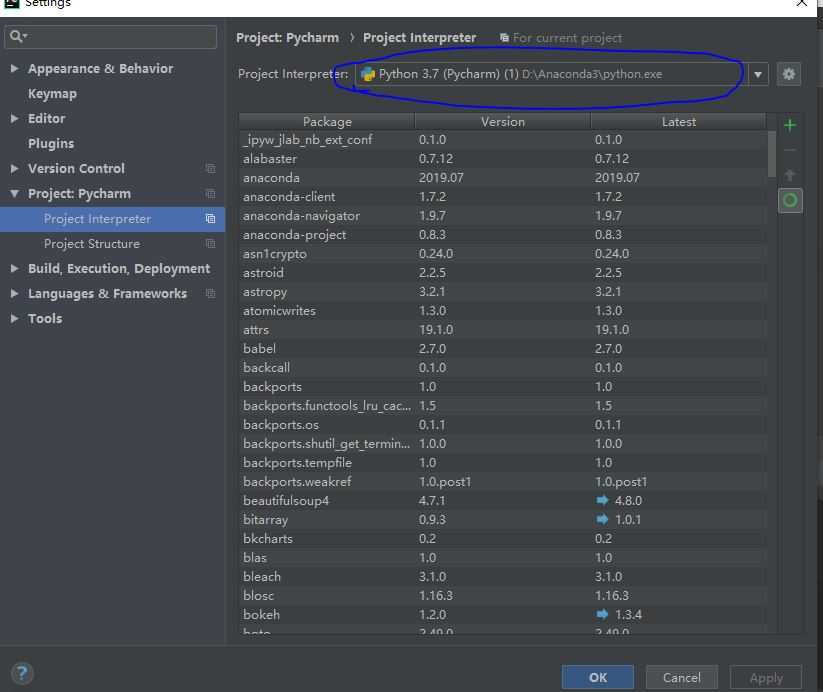Click the copy icon beside Project Interpreter row

tap(210, 219)
